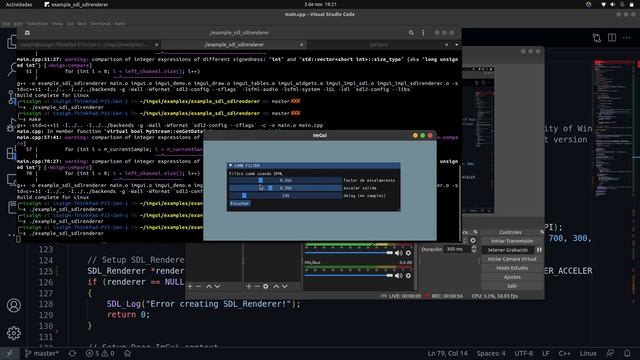Open the View menu in VS Code
640x360 pixels.
click(x=58, y=24)
